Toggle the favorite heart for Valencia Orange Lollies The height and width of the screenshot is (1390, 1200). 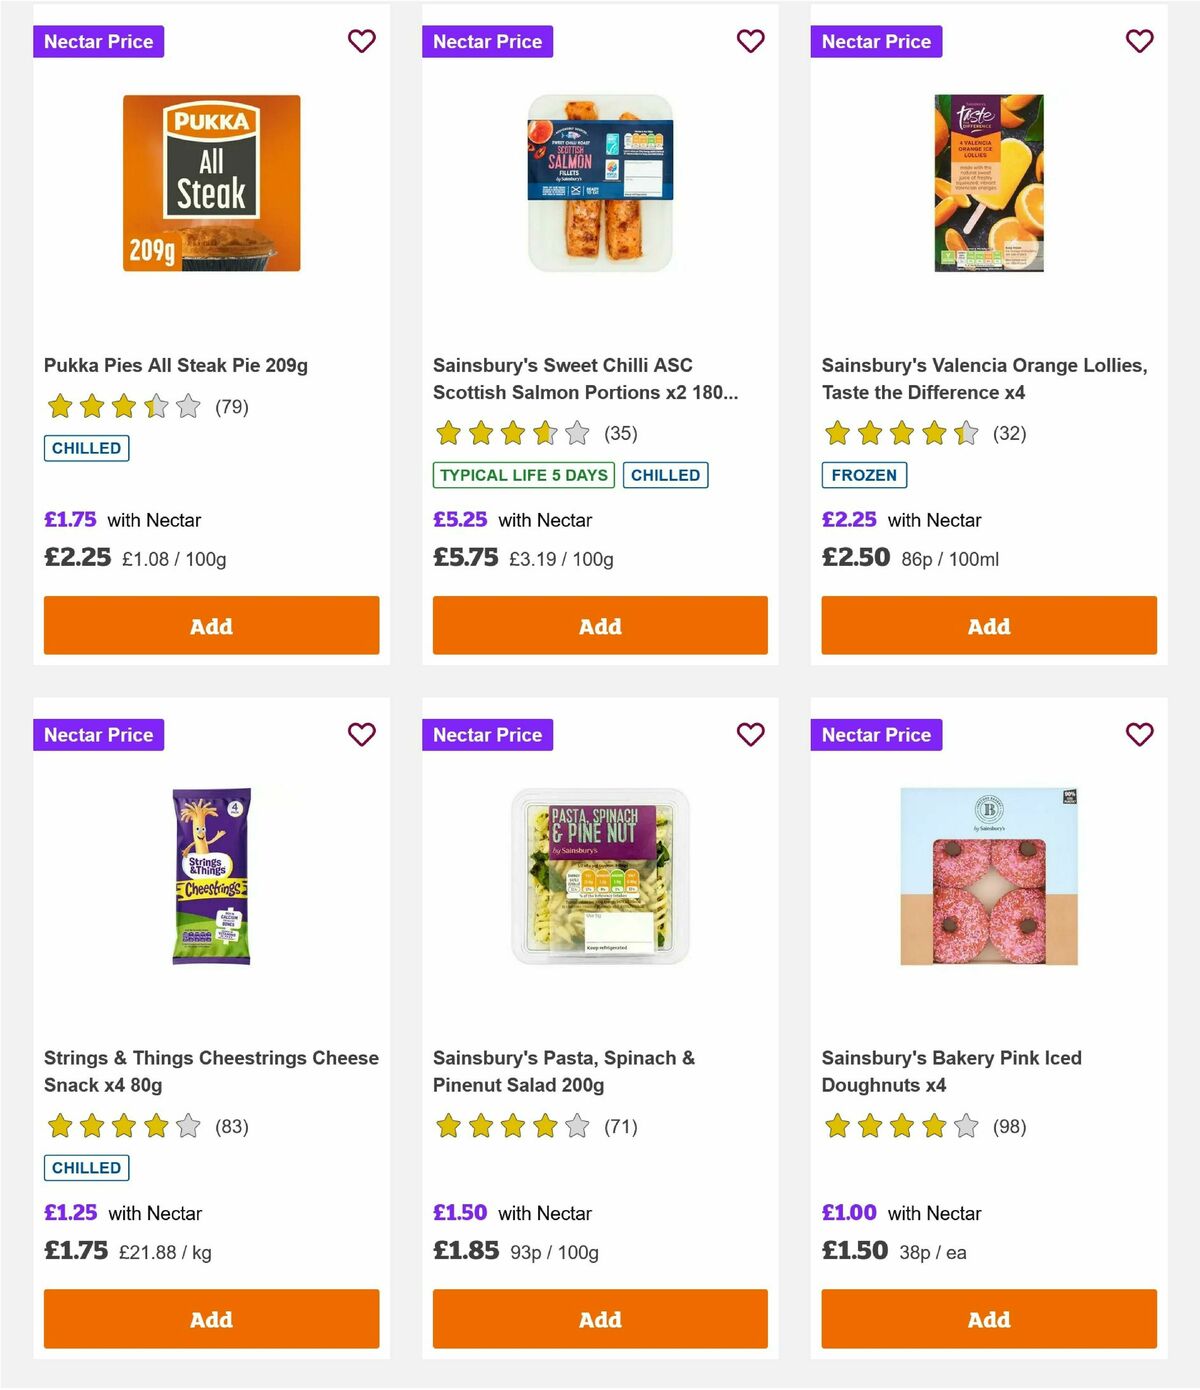(1139, 41)
